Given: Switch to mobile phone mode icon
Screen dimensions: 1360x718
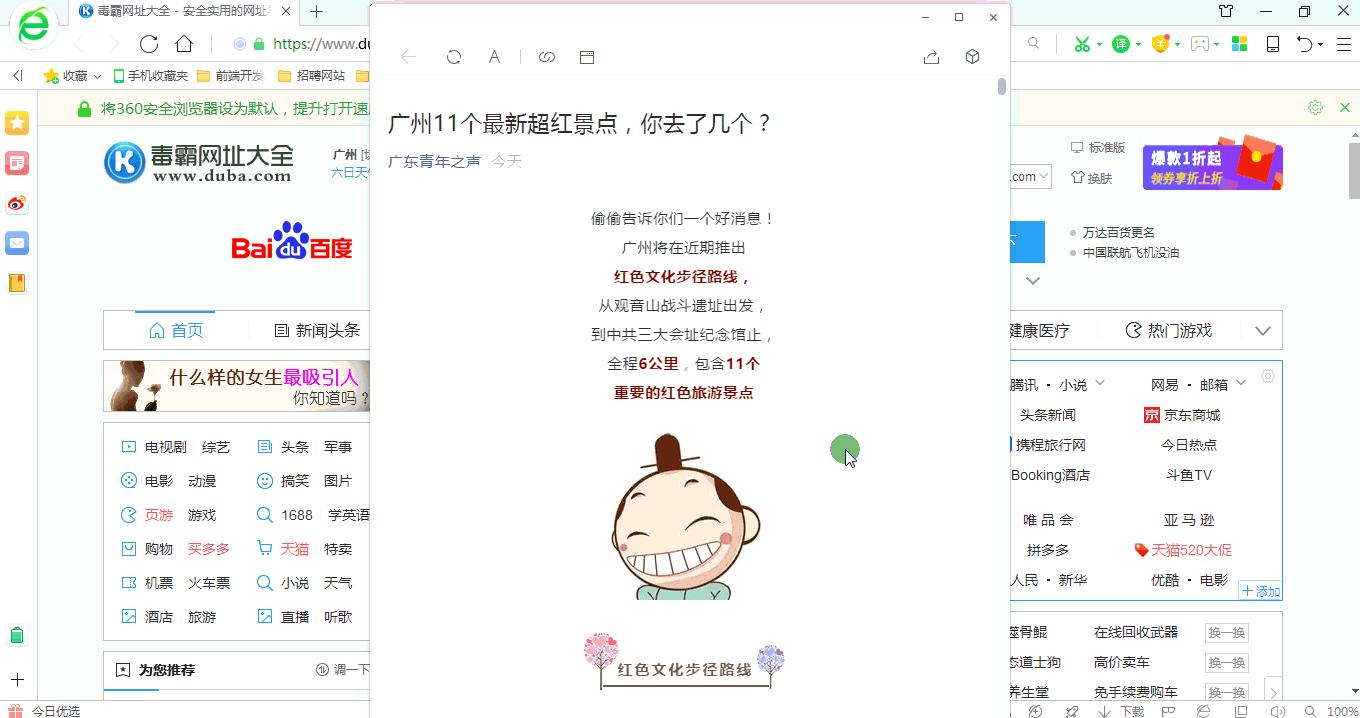Looking at the screenshot, I should tap(1272, 44).
